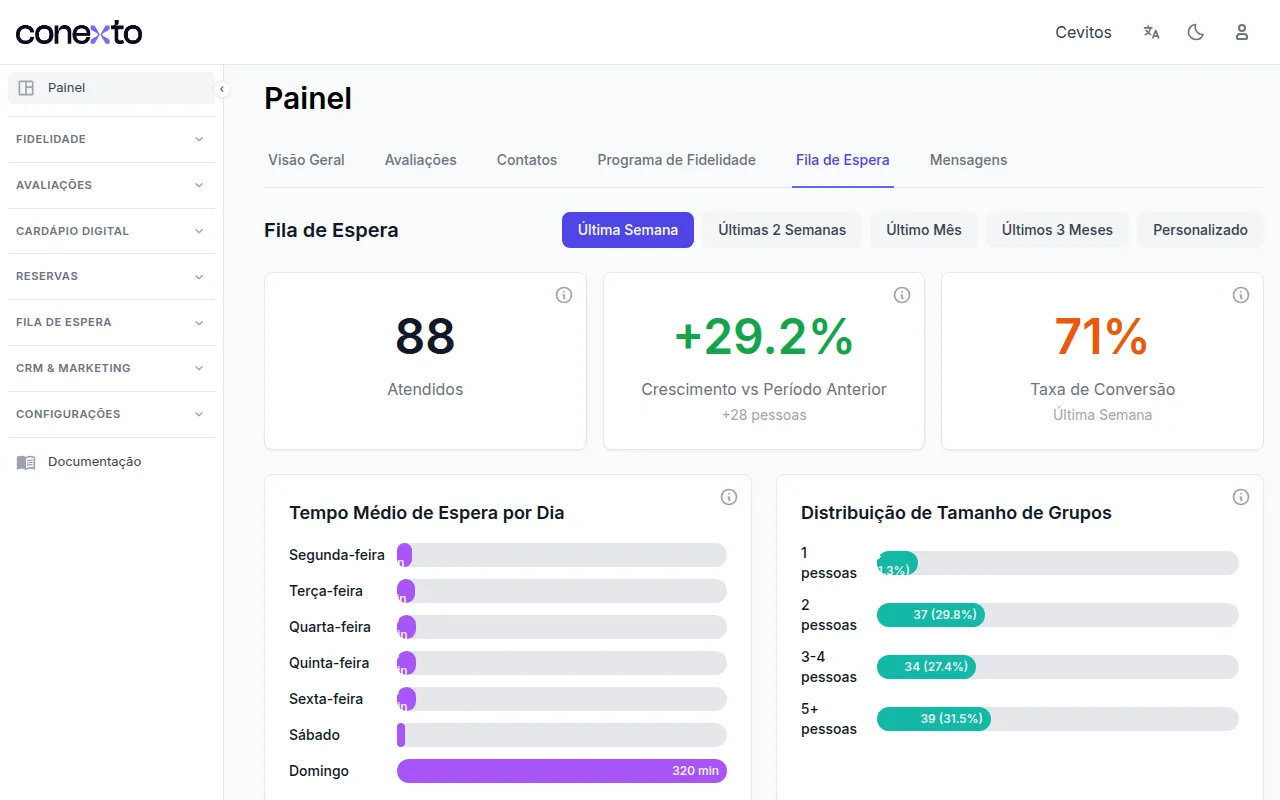This screenshot has height=800, width=1280.
Task: Choose the Últimos 3 Meses period
Action: (1057, 230)
